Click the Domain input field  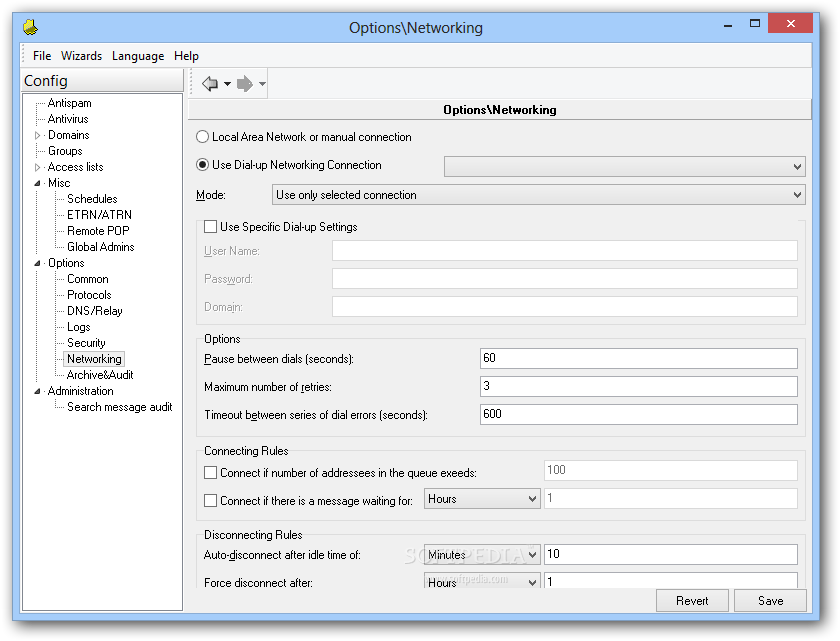[x=565, y=306]
